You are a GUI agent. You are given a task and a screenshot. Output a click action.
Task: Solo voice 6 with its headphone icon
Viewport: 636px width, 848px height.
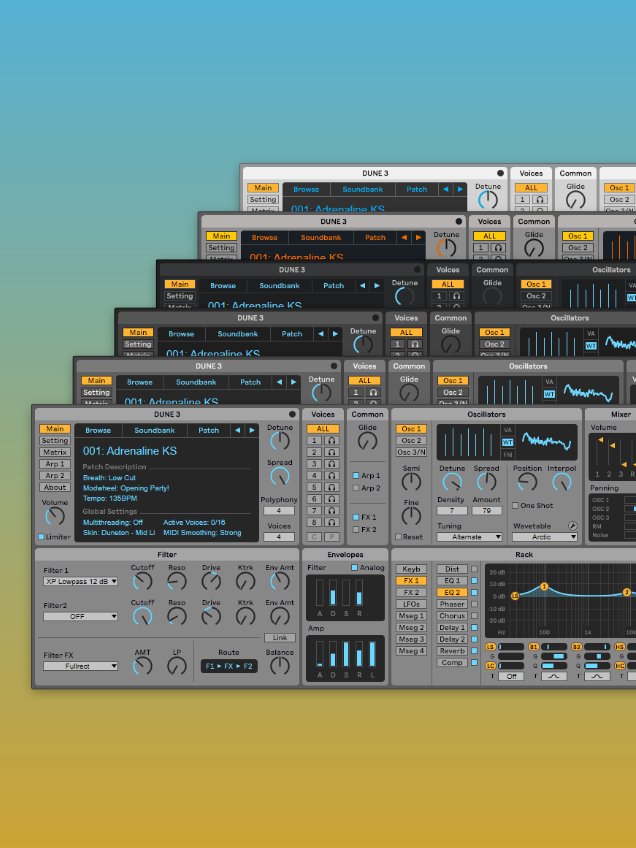tap(332, 499)
